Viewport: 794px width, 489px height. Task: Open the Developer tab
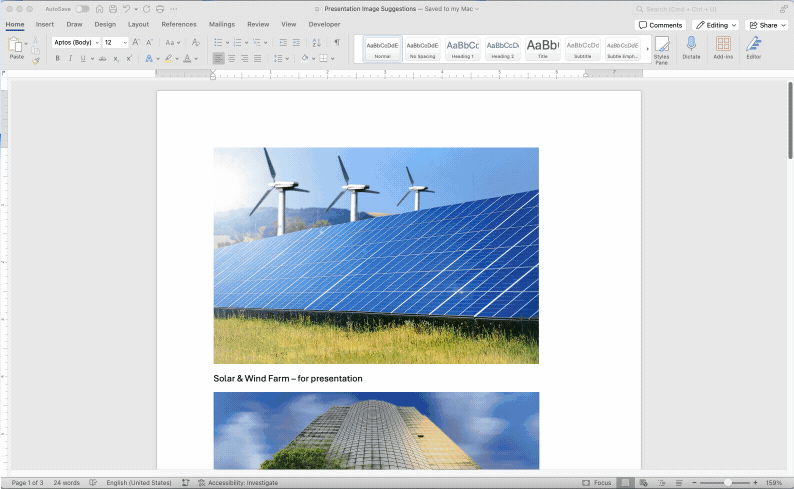click(325, 24)
